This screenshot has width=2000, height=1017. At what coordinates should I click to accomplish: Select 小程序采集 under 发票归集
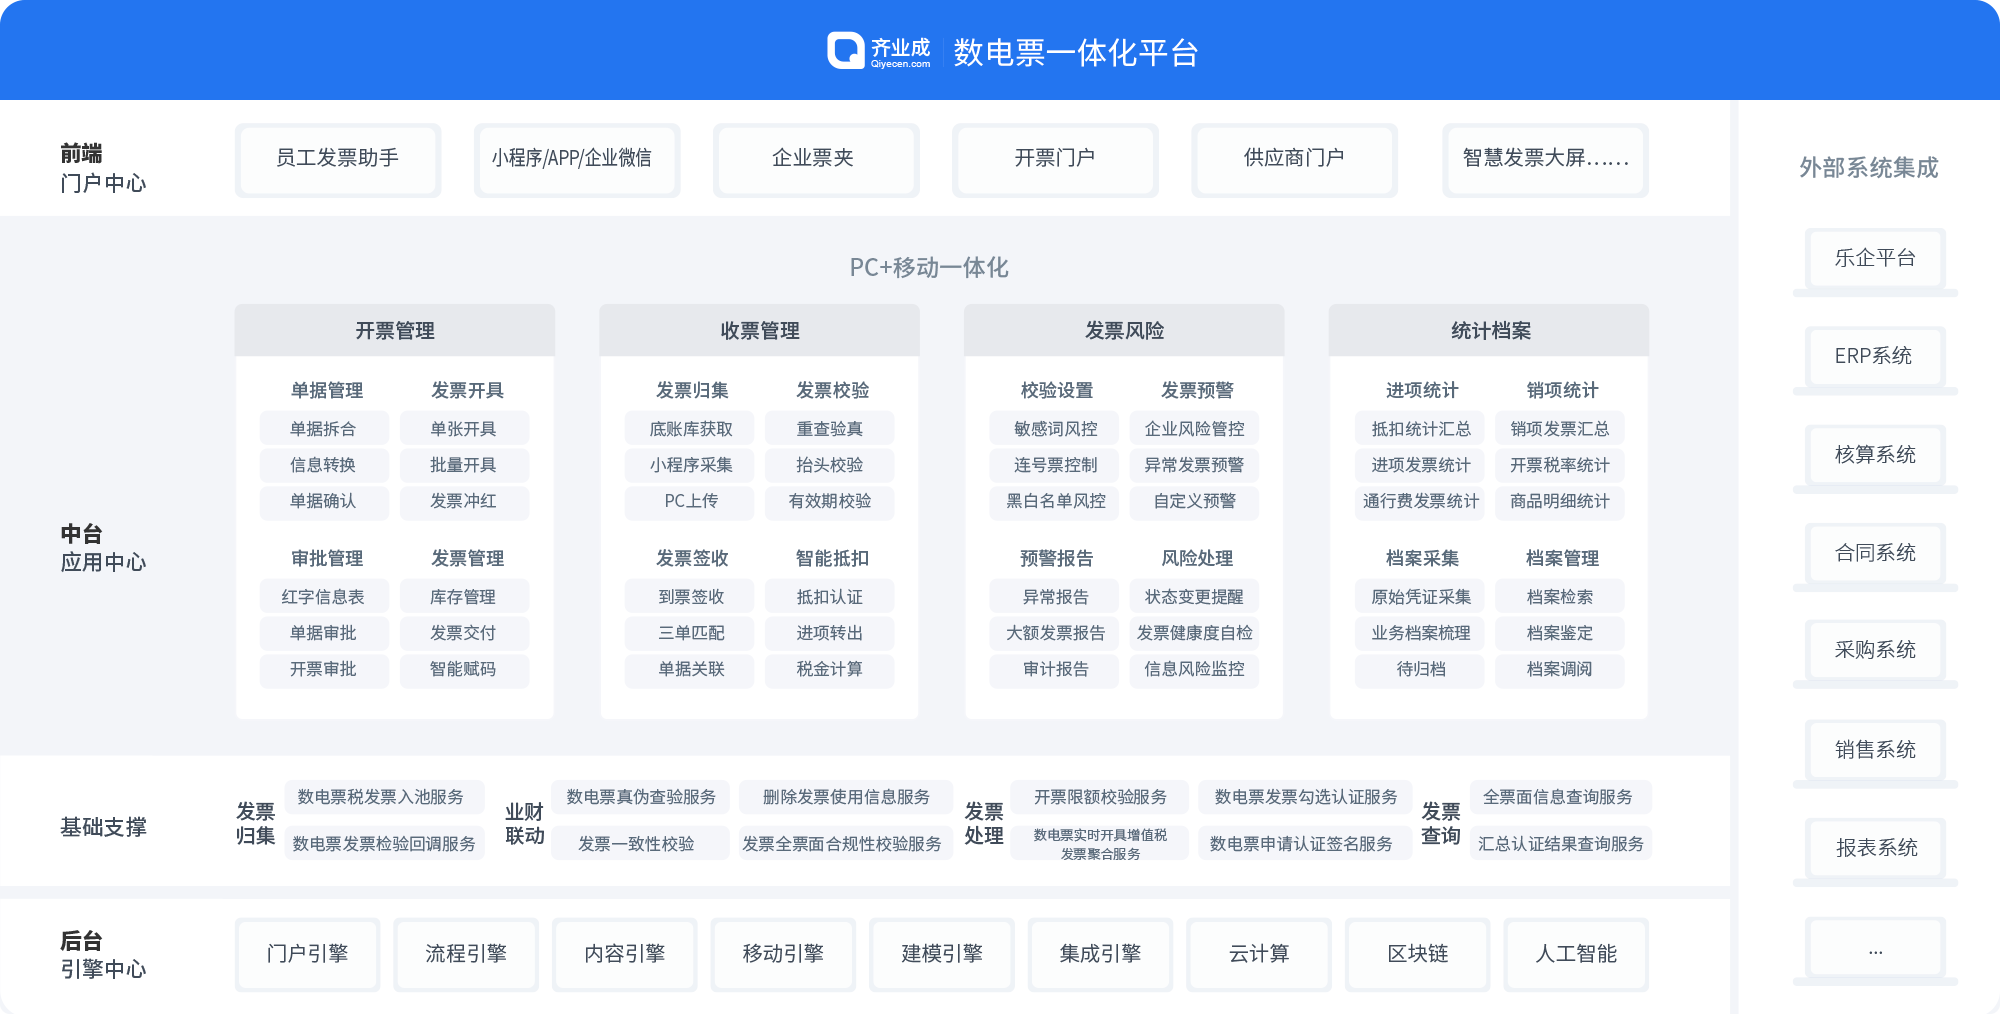[x=690, y=465]
